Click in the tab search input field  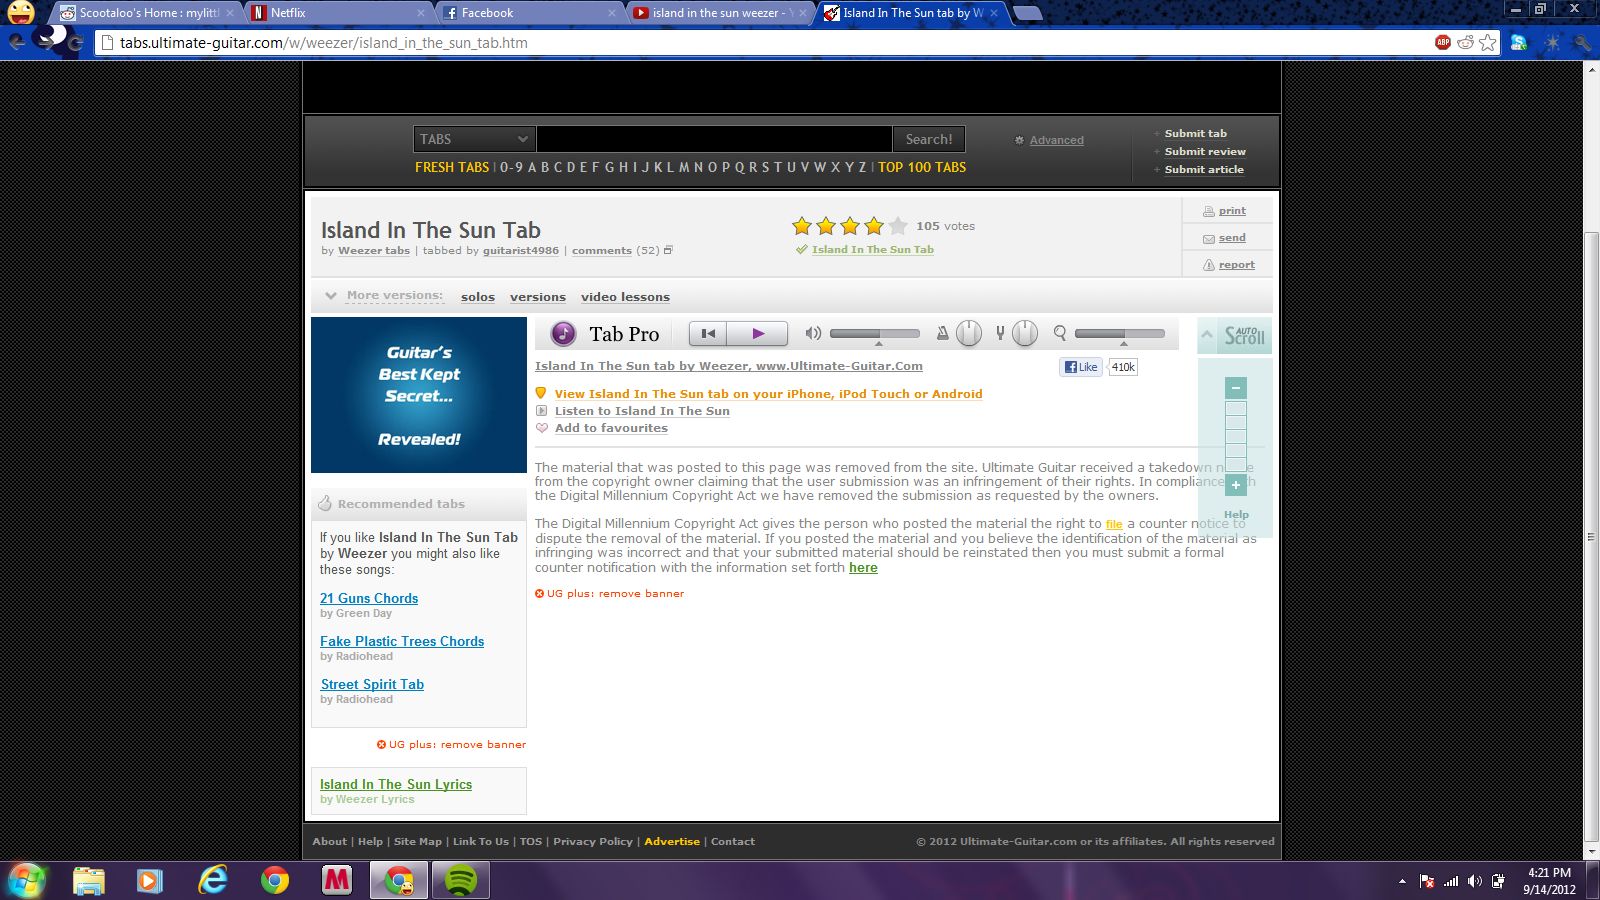click(713, 139)
